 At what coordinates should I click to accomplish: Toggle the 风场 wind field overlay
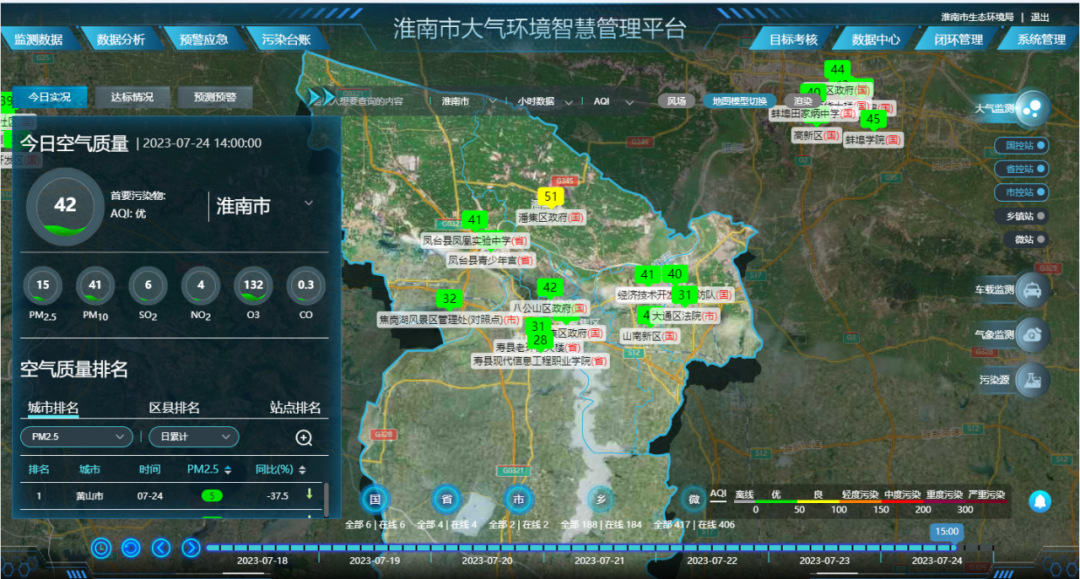[x=676, y=101]
